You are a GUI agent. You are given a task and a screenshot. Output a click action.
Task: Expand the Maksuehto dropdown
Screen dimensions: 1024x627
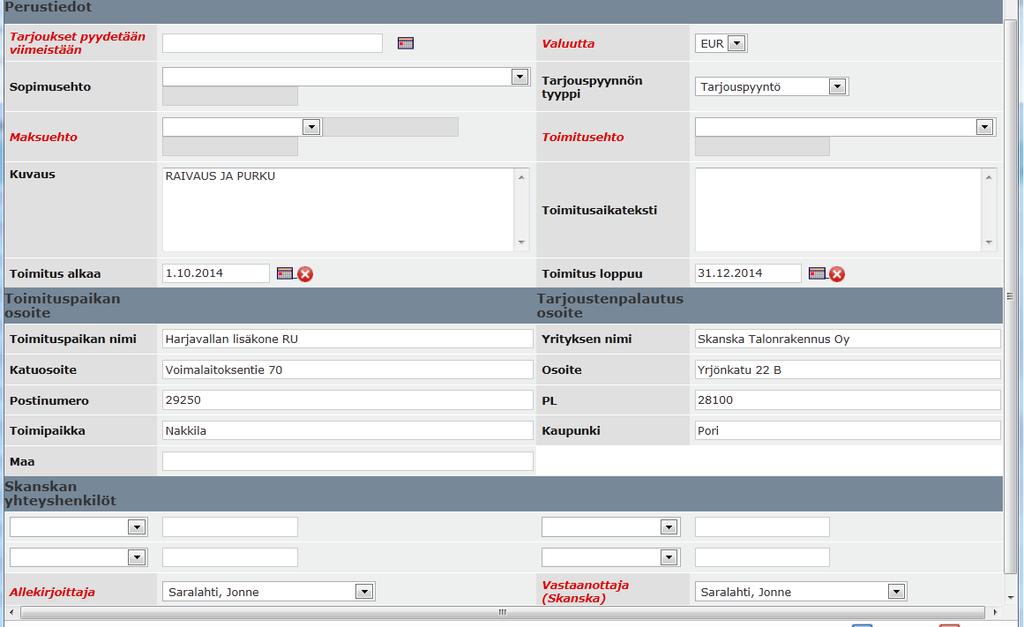[312, 127]
